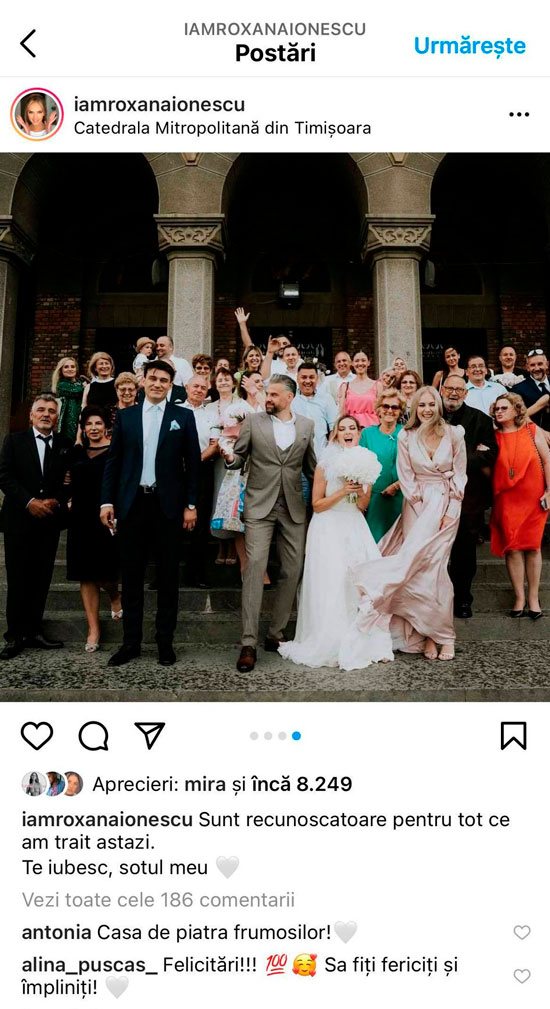The width and height of the screenshot is (550, 1009).
Task: Select the first dot of the photo carousel
Action: pyautogui.click(x=254, y=736)
